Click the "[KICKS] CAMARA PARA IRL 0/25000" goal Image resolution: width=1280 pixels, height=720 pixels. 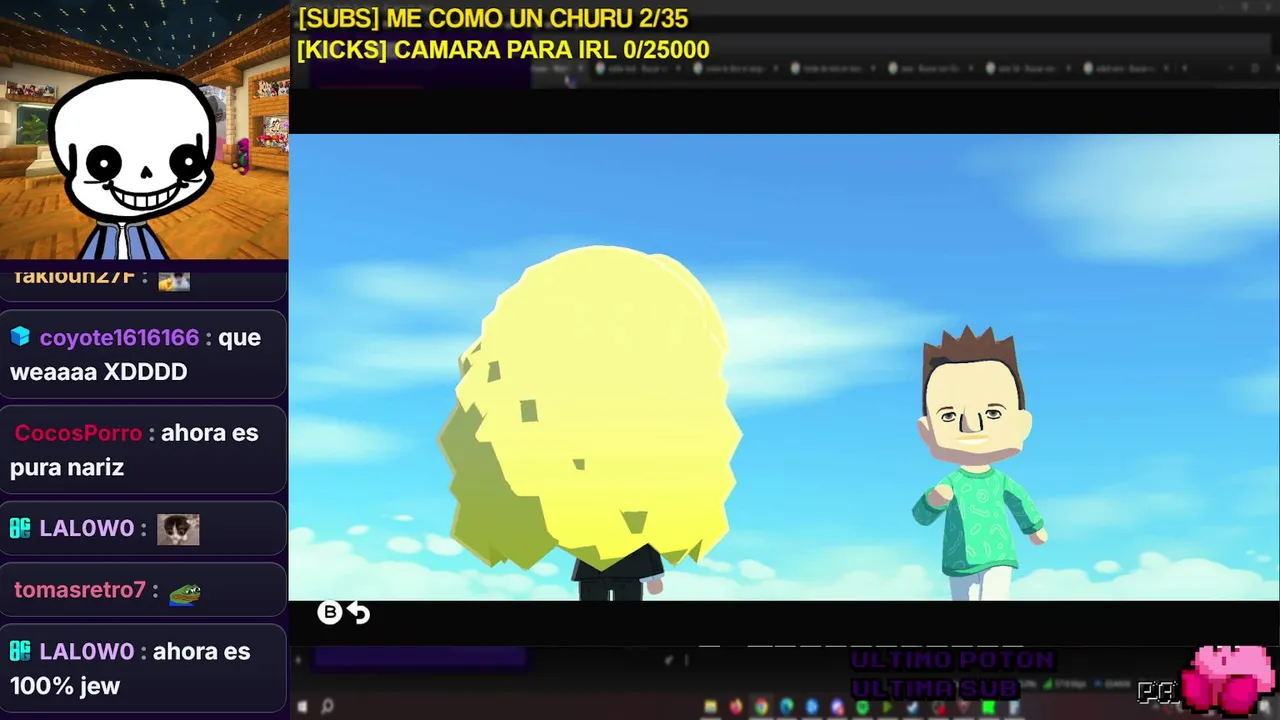point(503,50)
